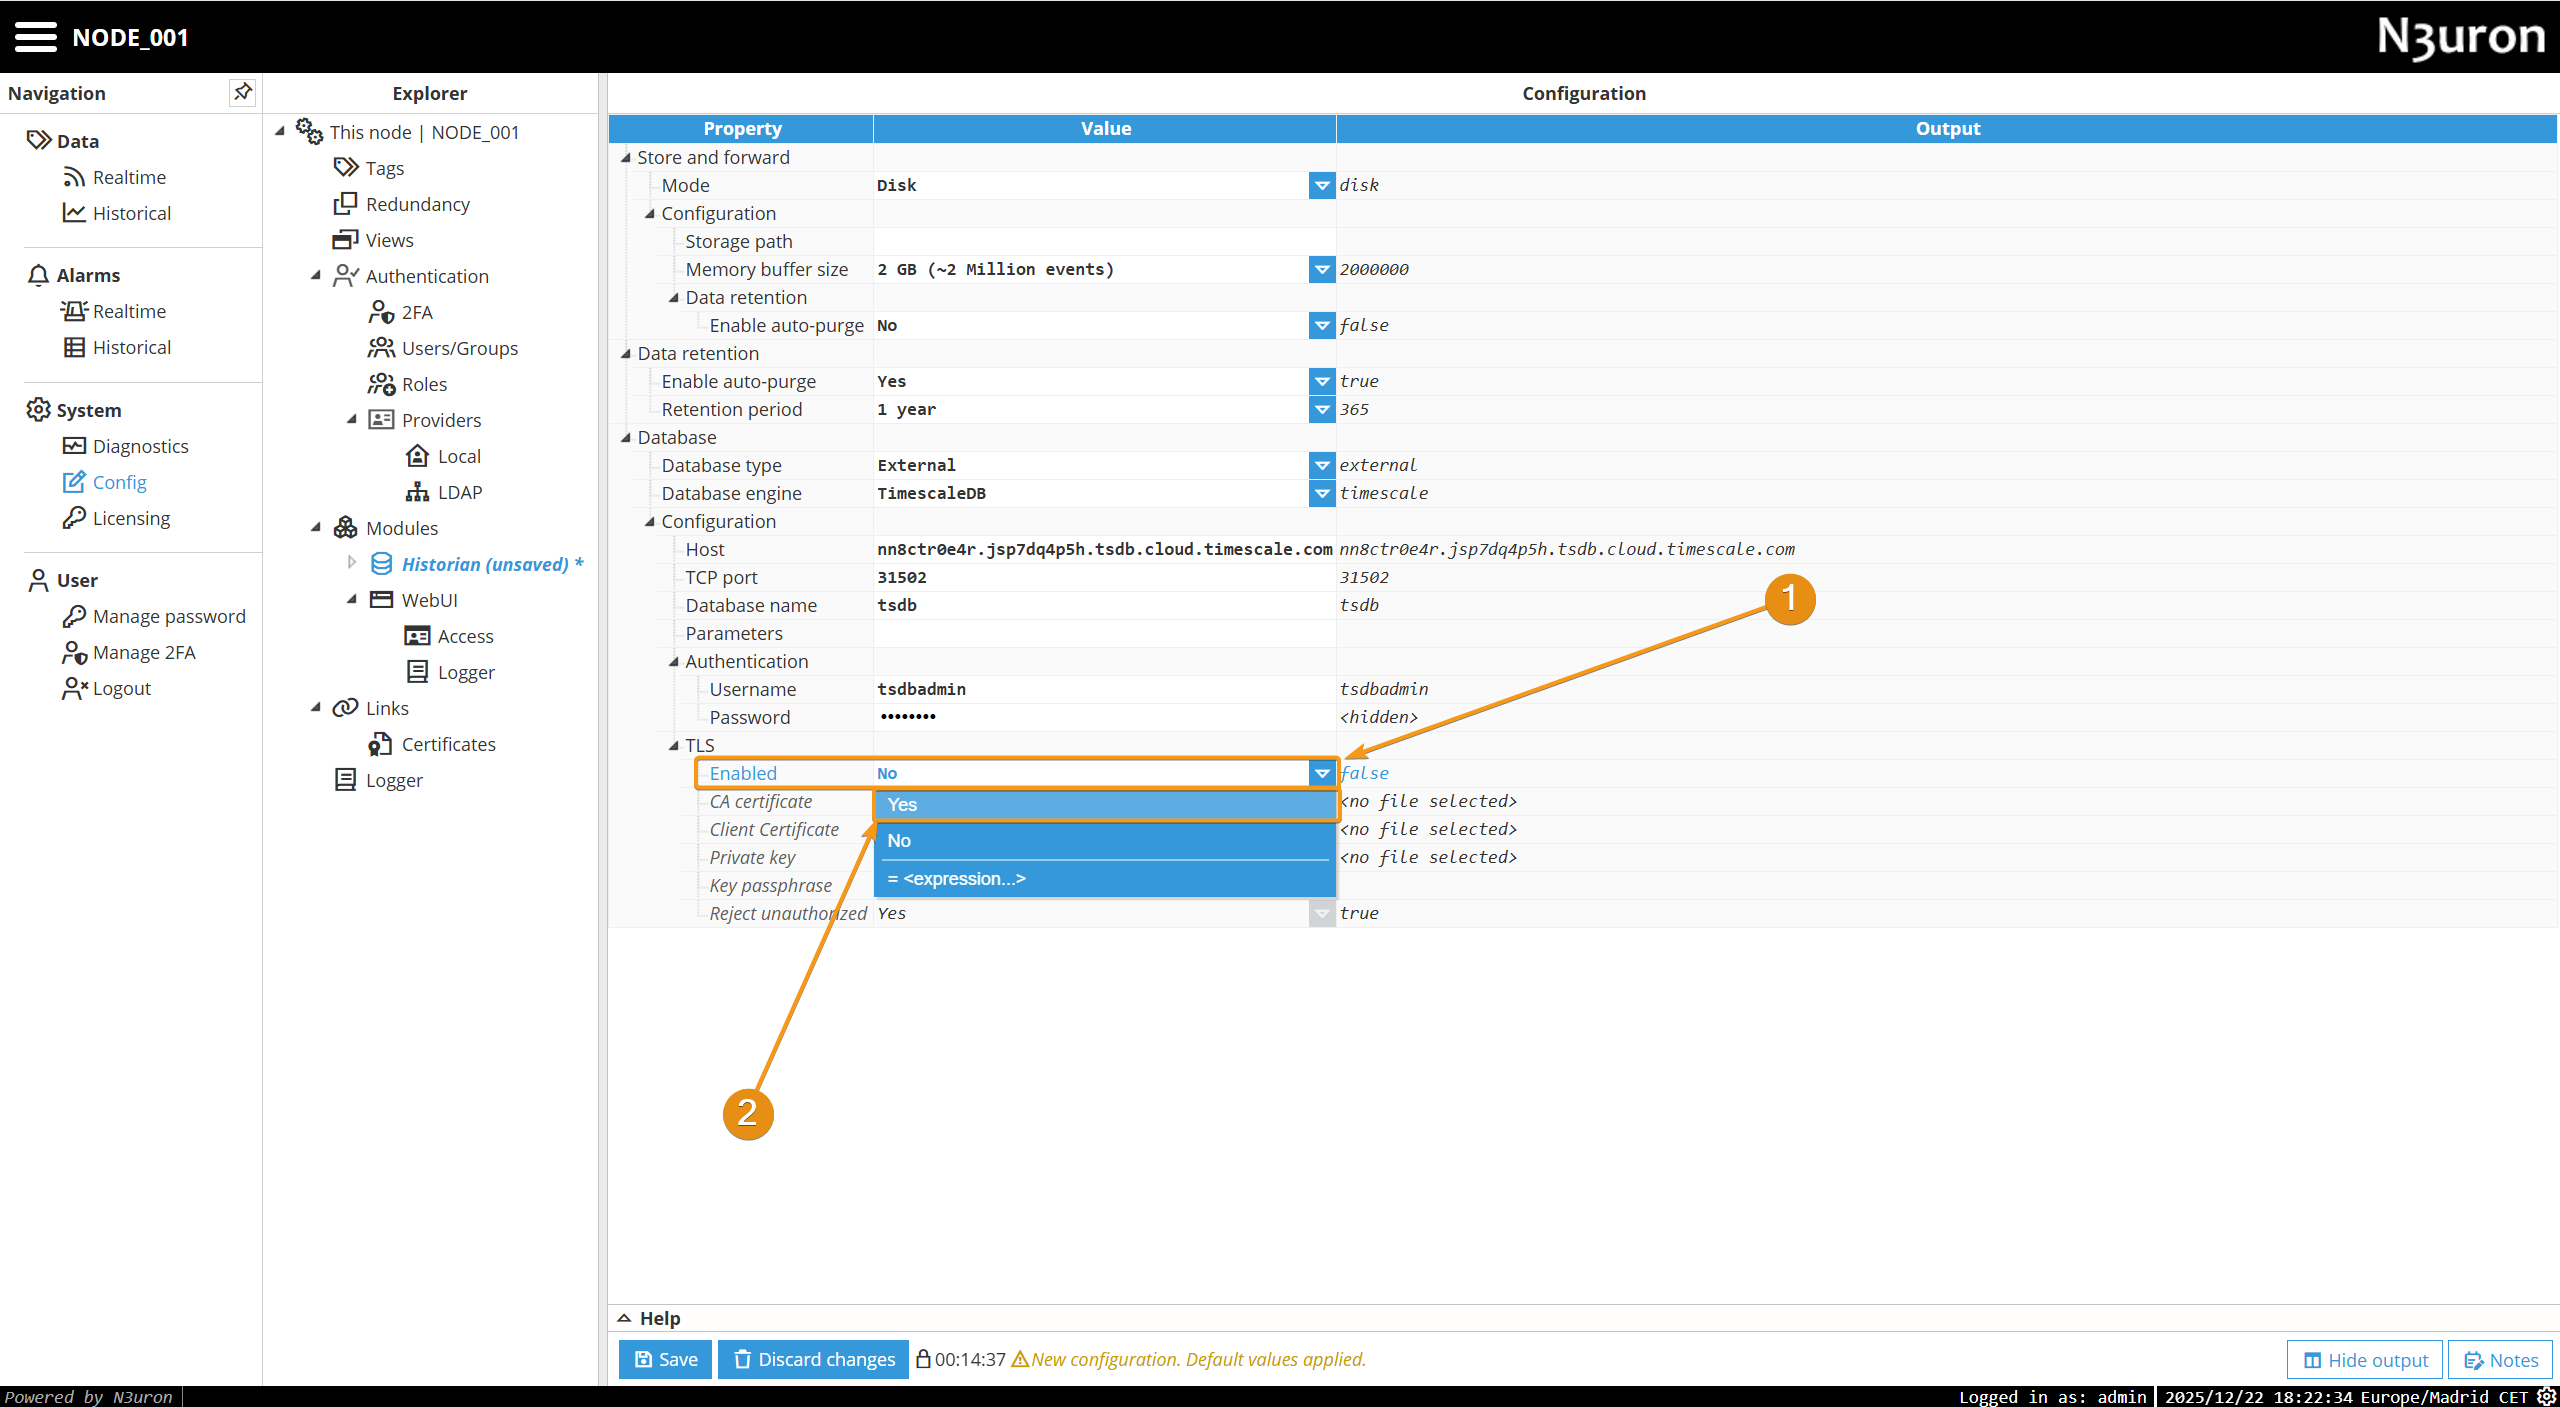Click Discard changes button
This screenshot has width=2560, height=1407.
click(x=813, y=1359)
